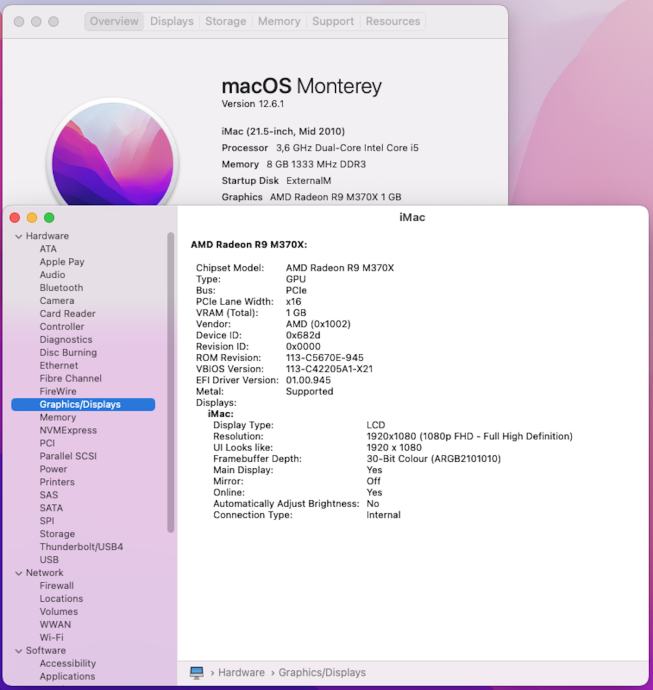Select Applications under Software
Screen dimensions: 653x690
pos(67,676)
